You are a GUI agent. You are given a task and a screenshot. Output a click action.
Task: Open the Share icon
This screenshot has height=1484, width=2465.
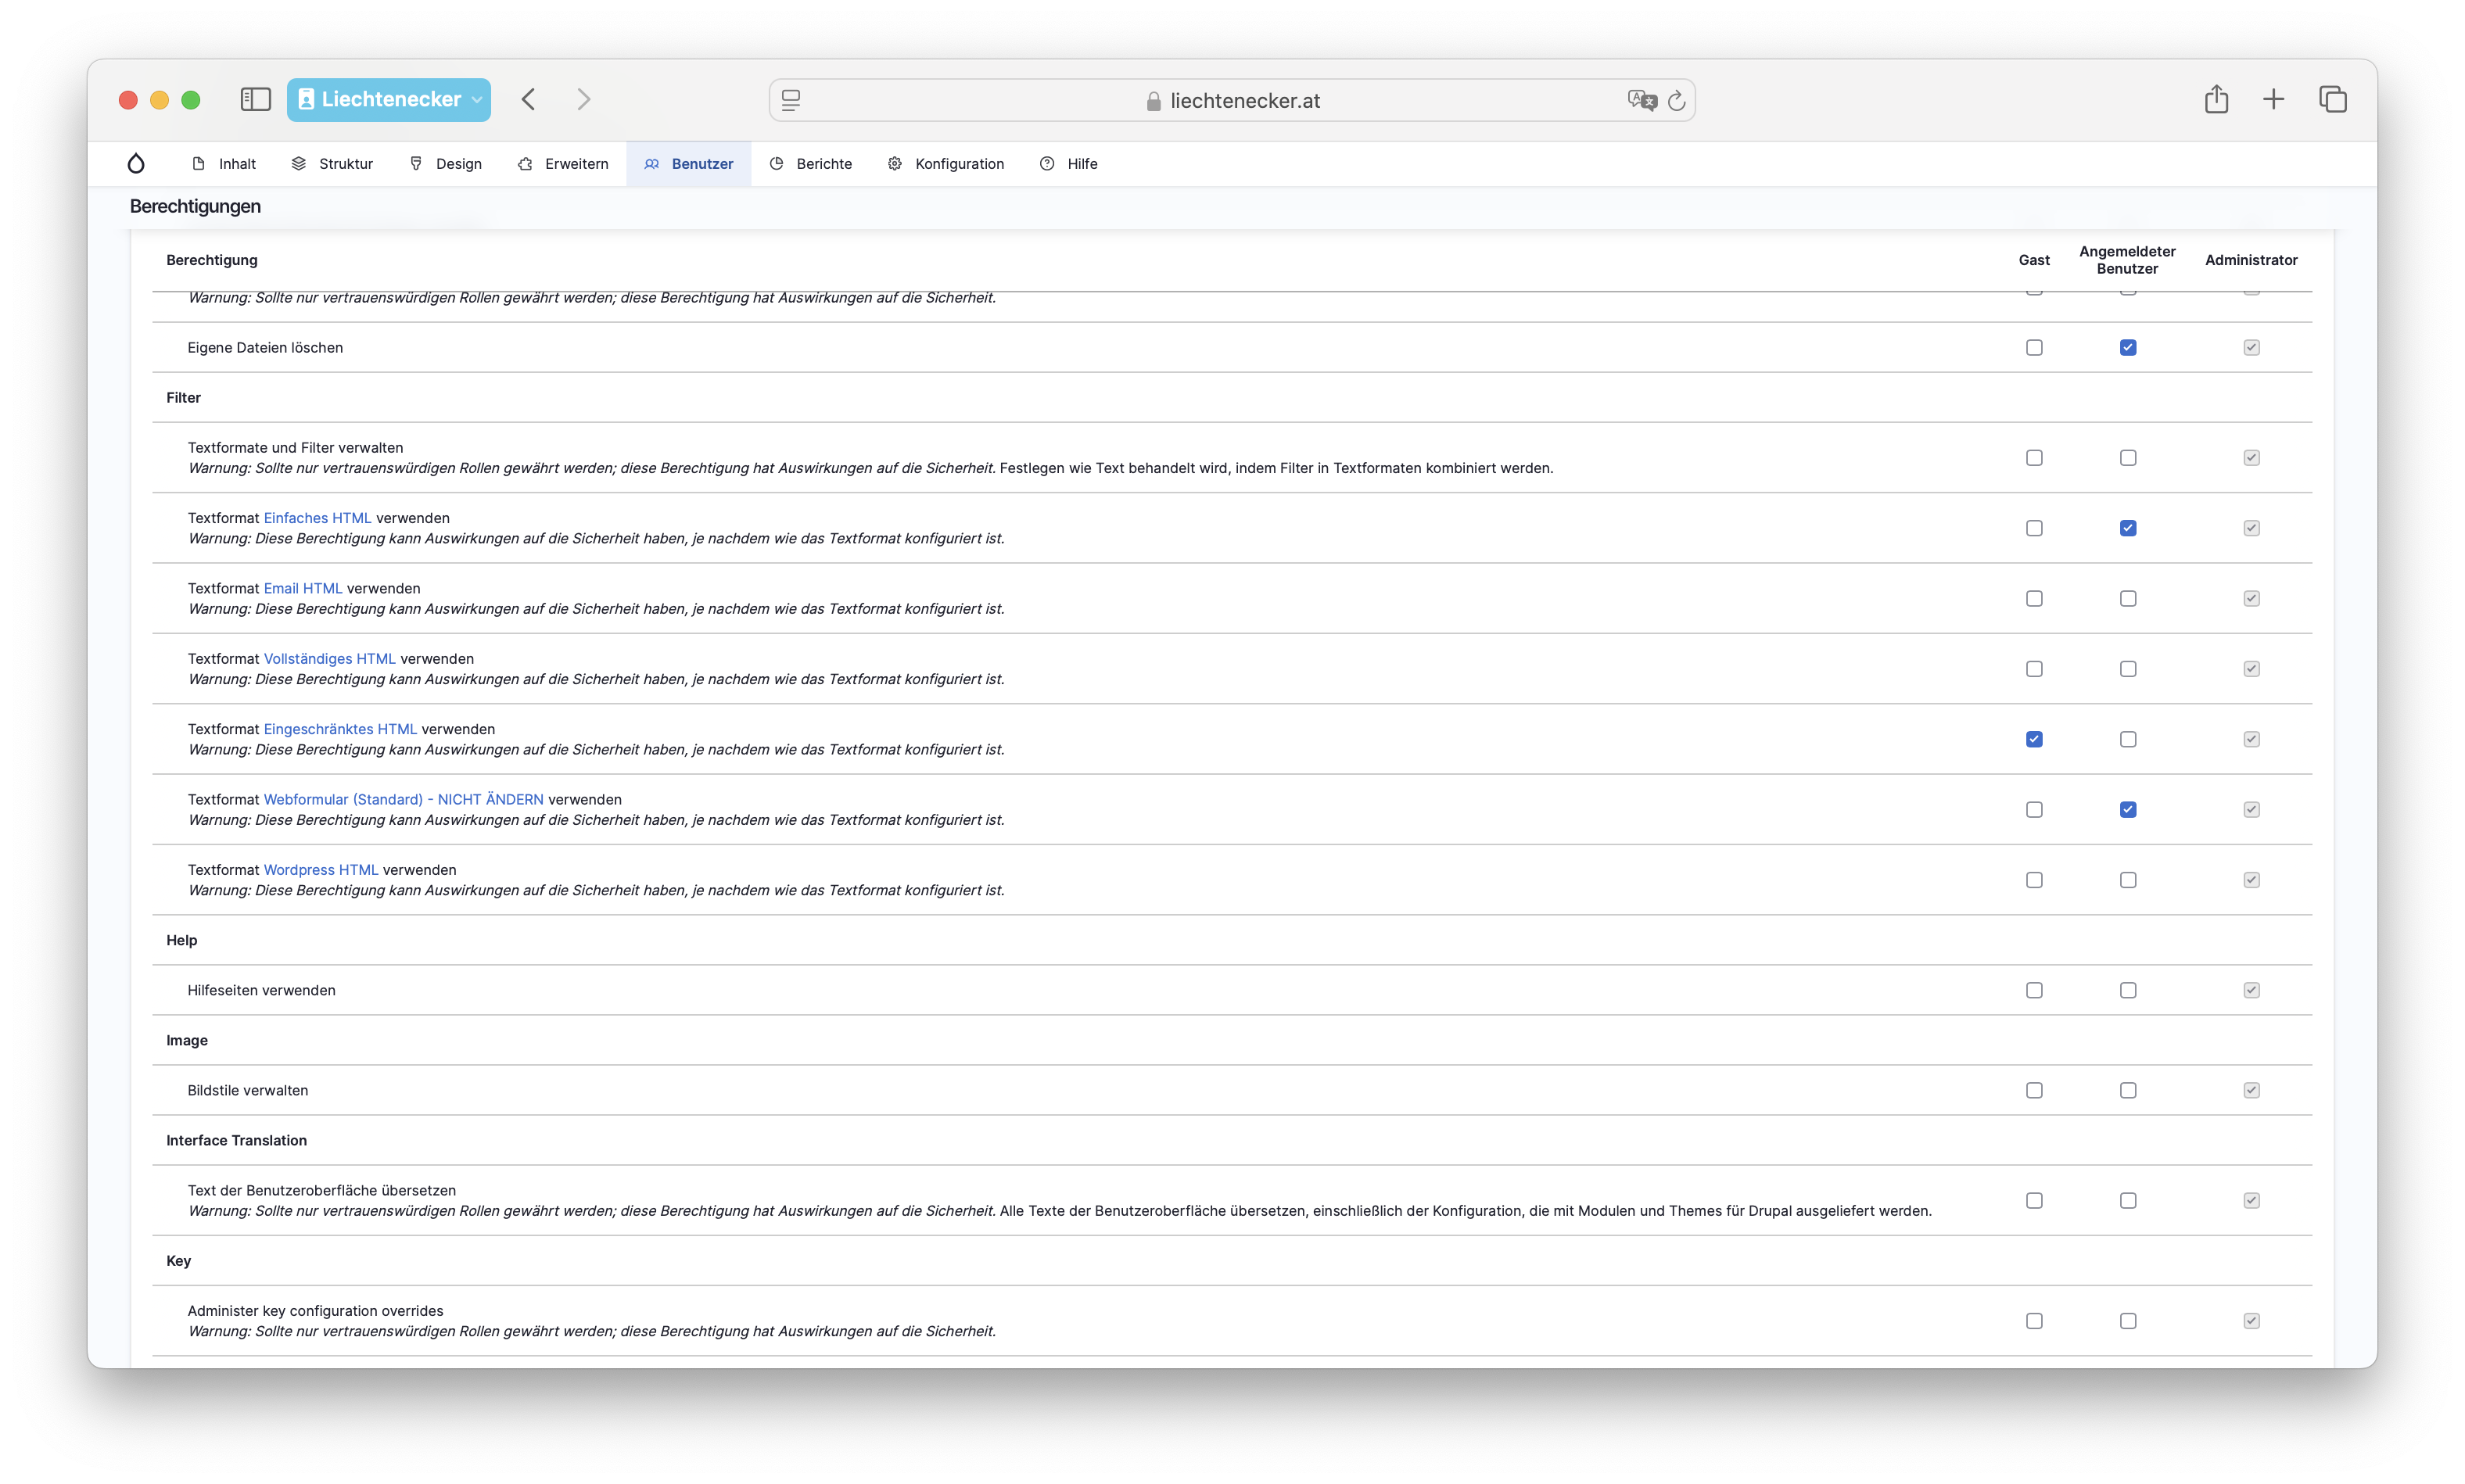coord(2216,99)
